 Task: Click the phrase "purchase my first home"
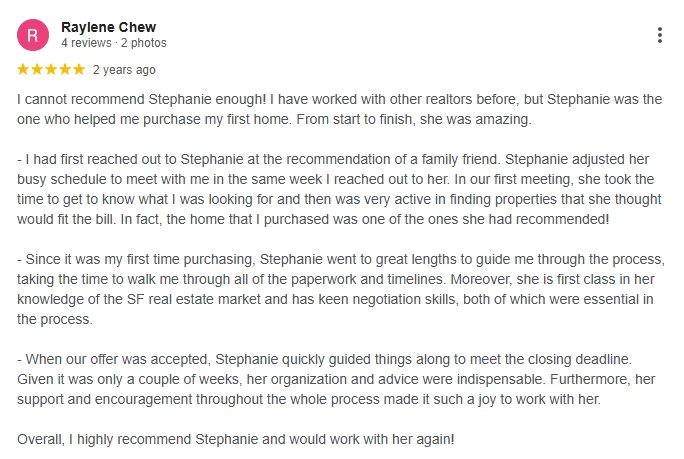click(x=217, y=120)
